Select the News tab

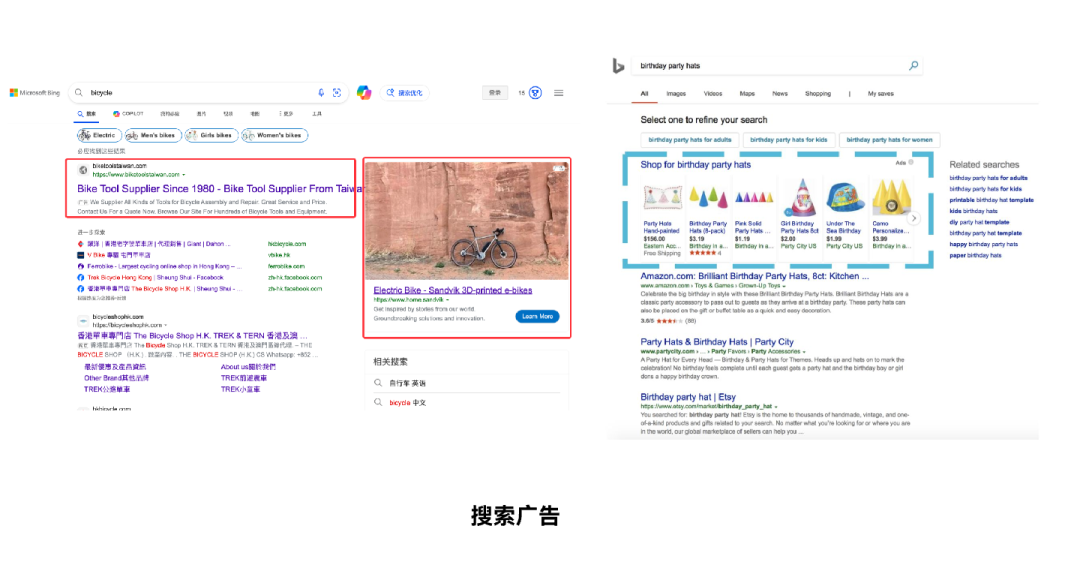click(780, 94)
